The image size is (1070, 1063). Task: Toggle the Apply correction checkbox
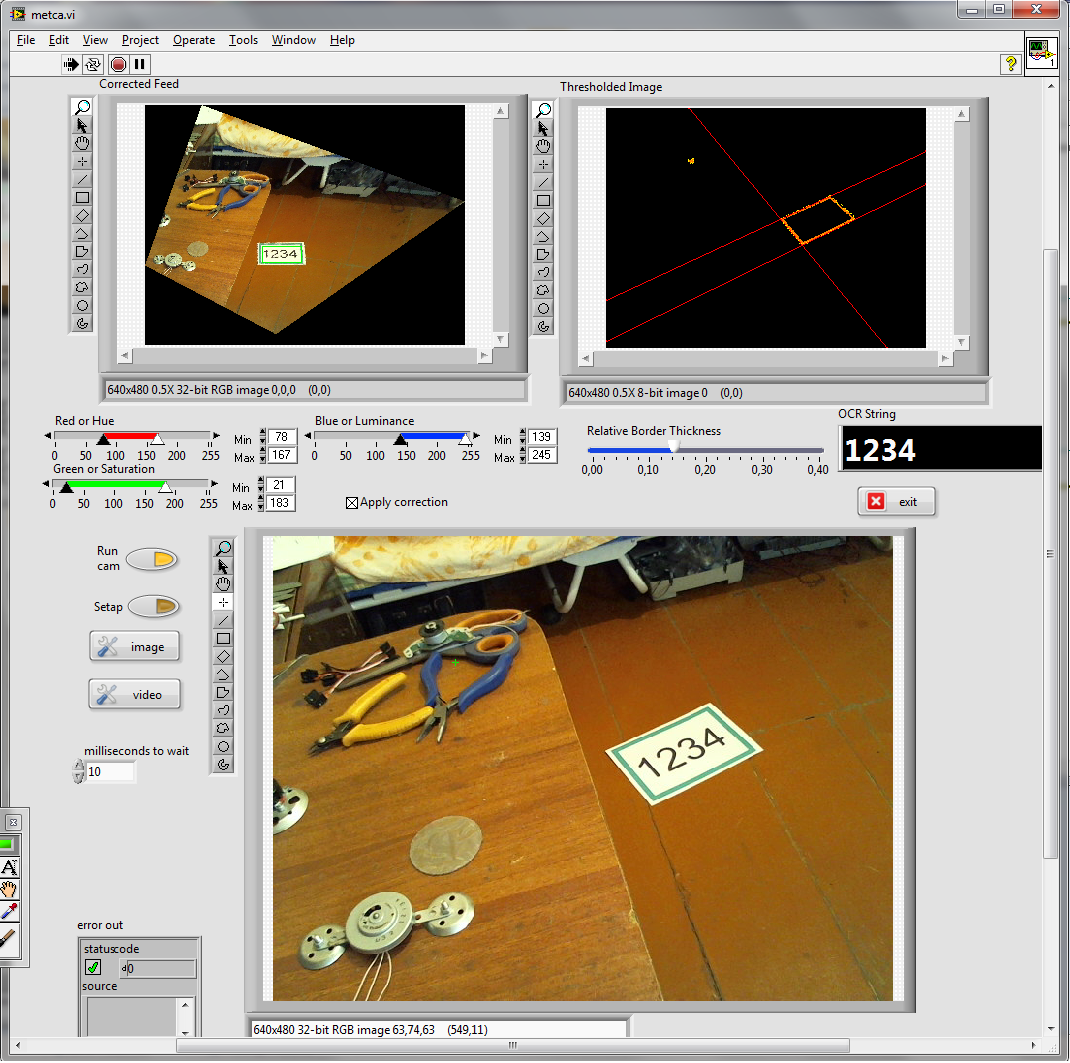click(x=351, y=503)
